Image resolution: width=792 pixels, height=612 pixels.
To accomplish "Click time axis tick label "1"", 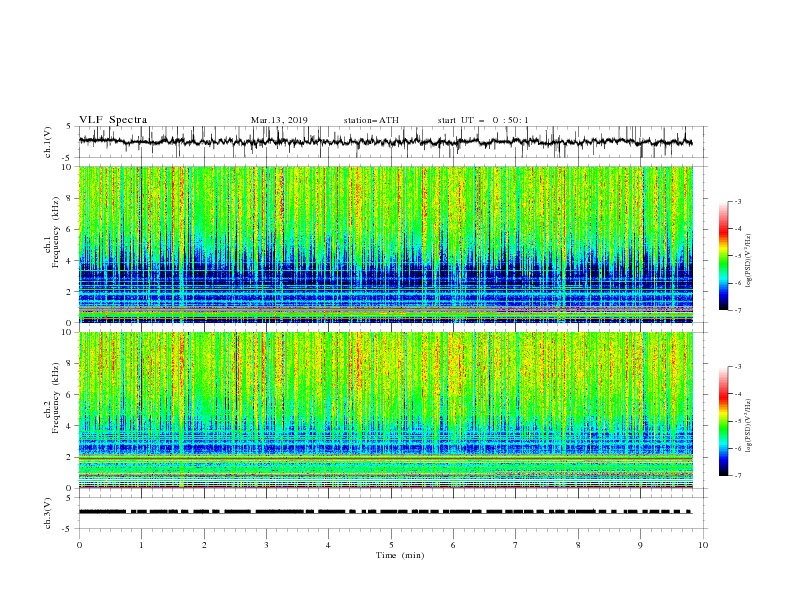I will (x=141, y=545).
